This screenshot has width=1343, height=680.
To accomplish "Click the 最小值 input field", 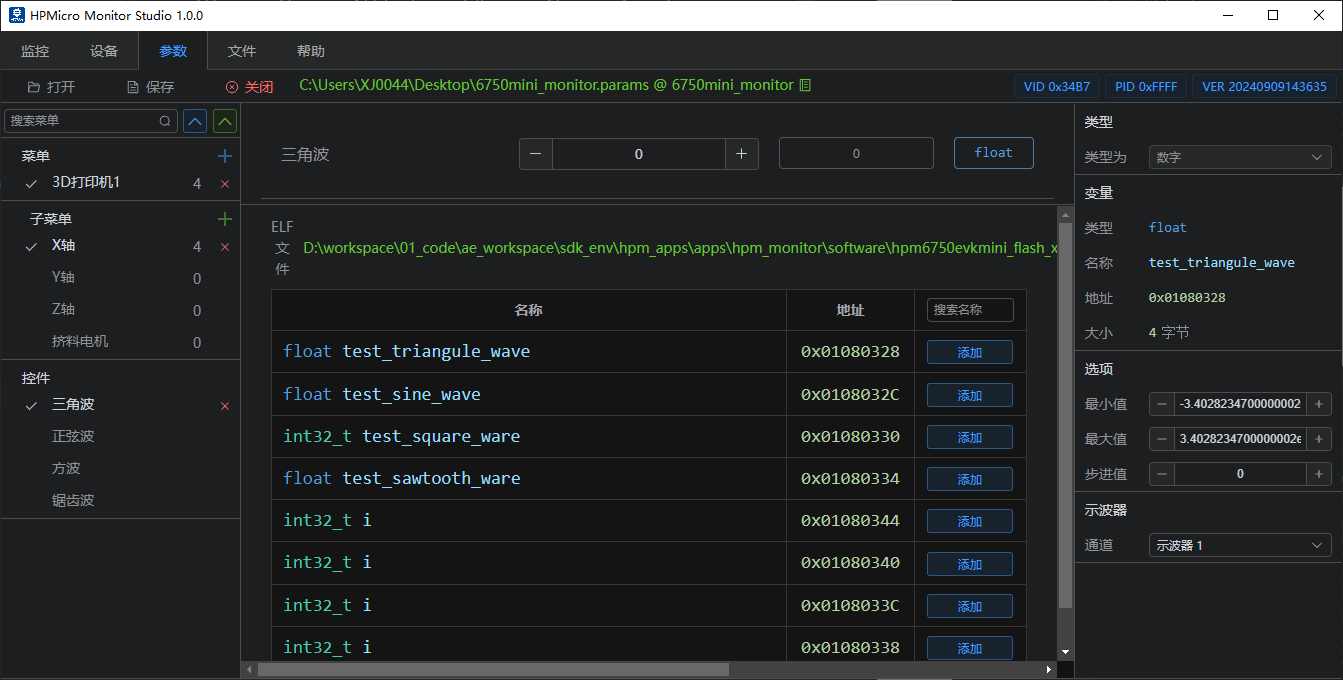I will pyautogui.click(x=1240, y=404).
